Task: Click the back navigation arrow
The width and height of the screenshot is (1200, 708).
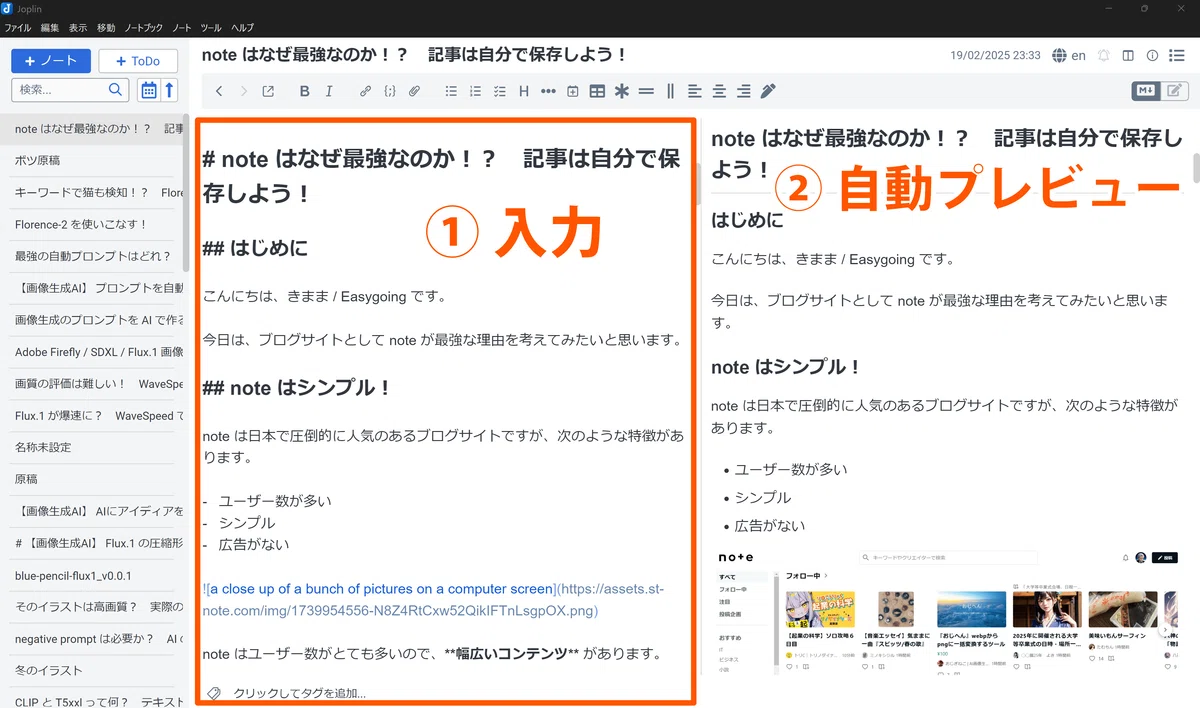Action: point(219,91)
